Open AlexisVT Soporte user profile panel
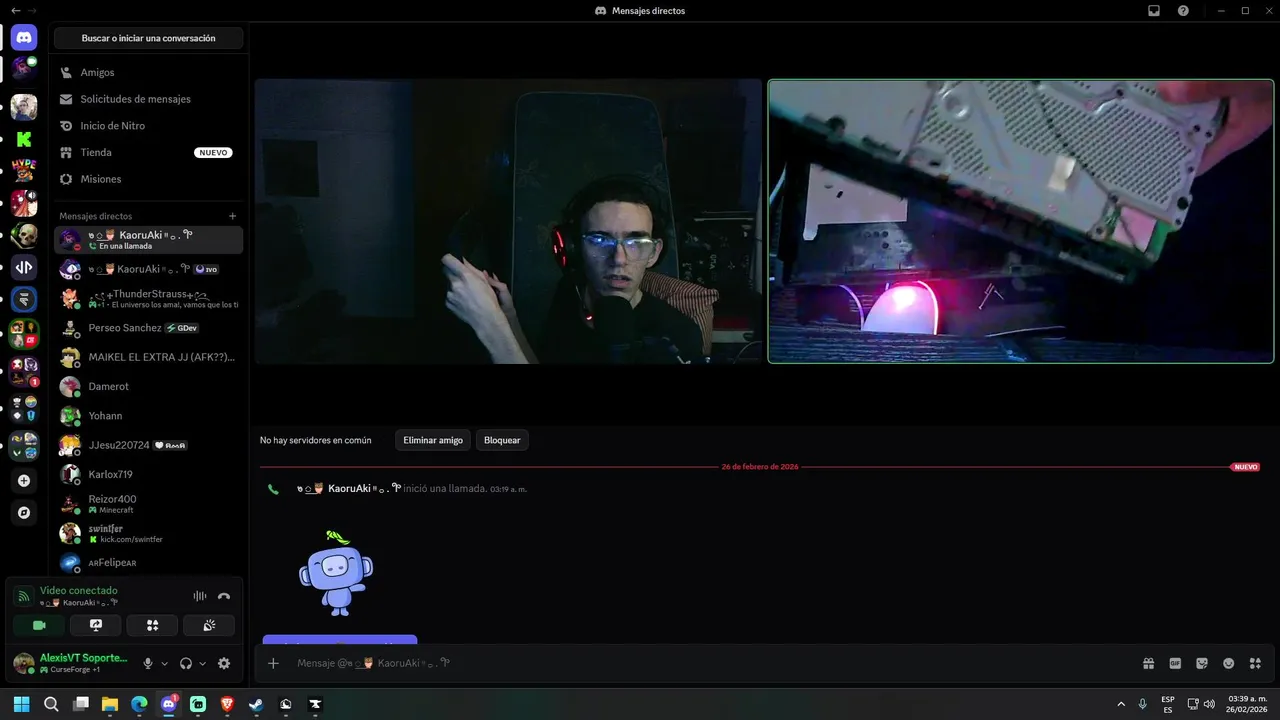This screenshot has width=1280, height=720. [x=72, y=663]
